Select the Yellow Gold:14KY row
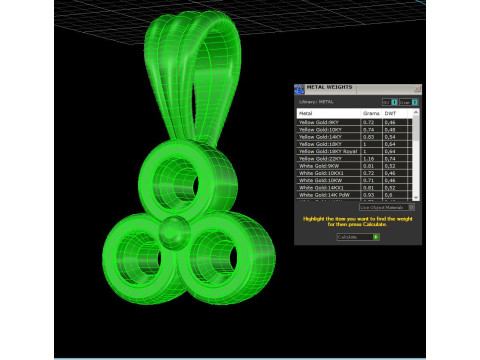480x360 pixels. coord(355,137)
